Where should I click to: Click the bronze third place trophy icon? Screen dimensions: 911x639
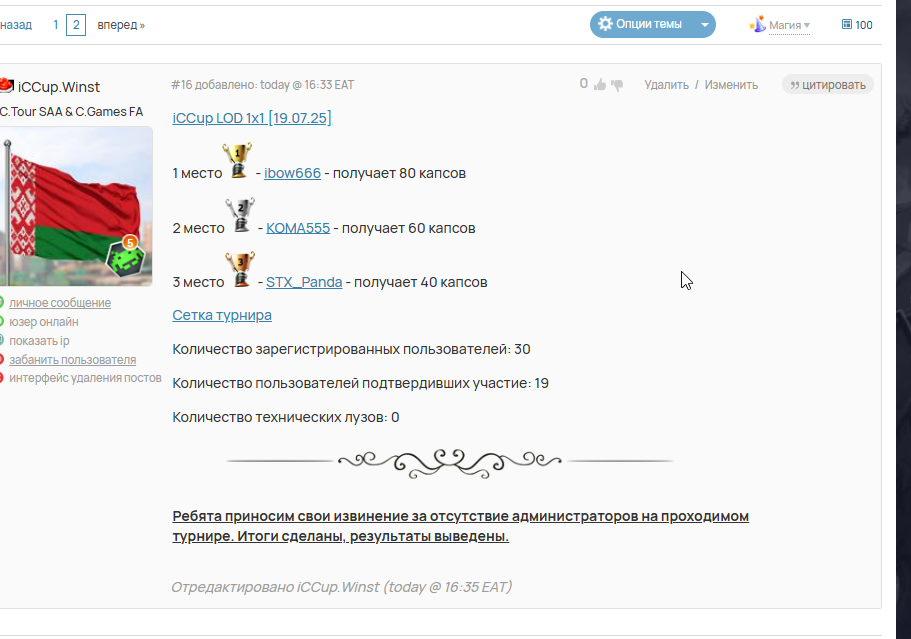pos(240,270)
